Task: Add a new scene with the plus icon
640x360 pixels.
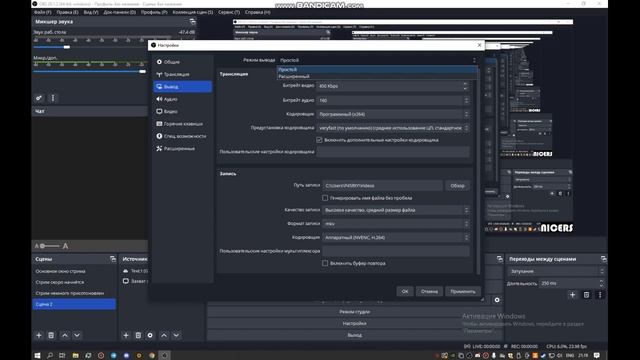Action: [39, 335]
